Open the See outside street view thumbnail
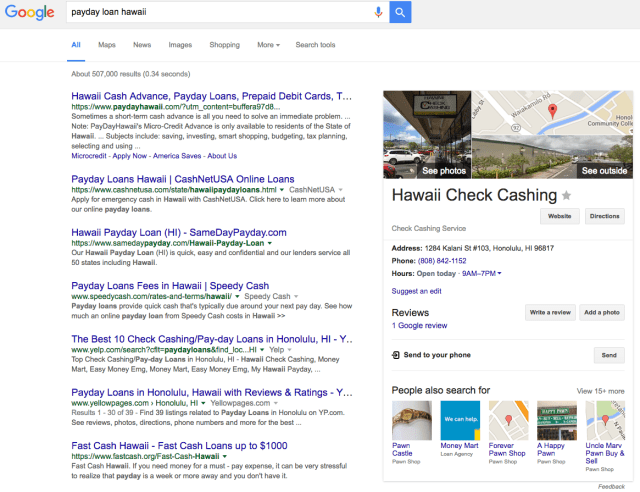The image size is (640, 492). click(552, 157)
